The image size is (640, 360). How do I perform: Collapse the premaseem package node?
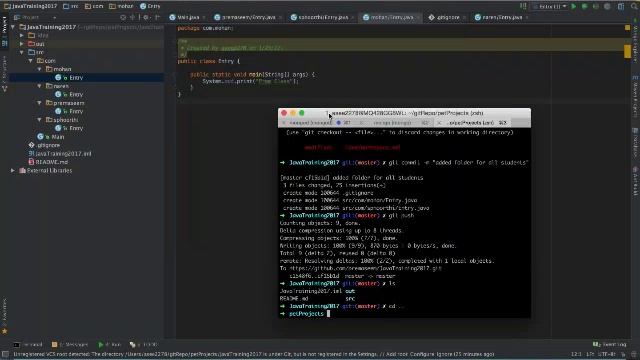40,103
